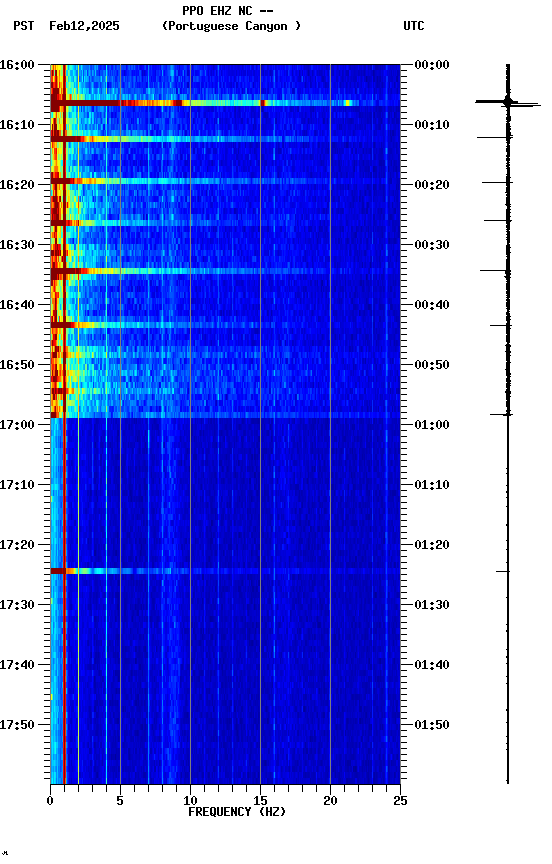The image size is (552, 864).
Task: Click the seismogram trace spike near 01:24 UTC
Action: pyautogui.click(x=503, y=571)
